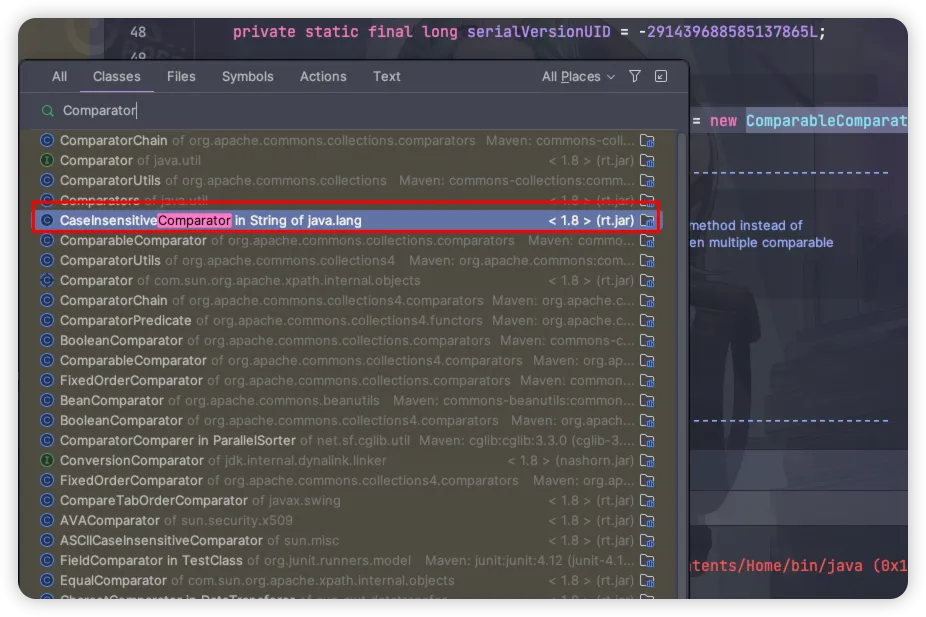Click the magnifying glass search icon
The height and width of the screenshot is (617, 926).
[x=47, y=111]
